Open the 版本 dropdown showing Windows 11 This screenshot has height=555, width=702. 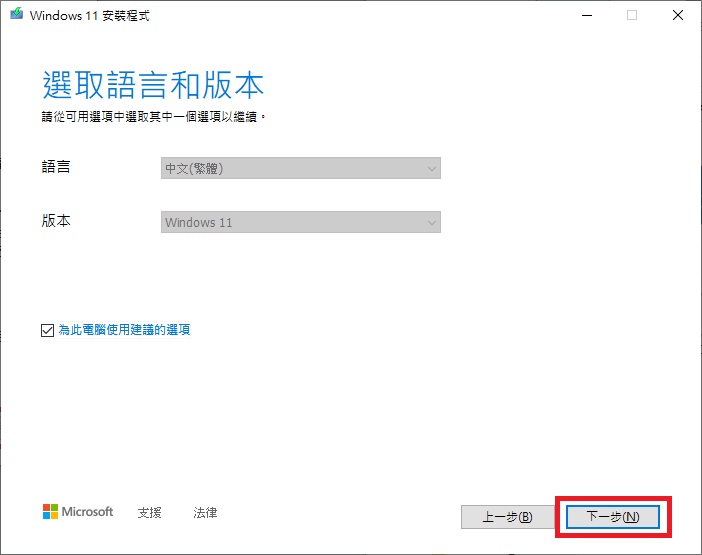(x=301, y=222)
